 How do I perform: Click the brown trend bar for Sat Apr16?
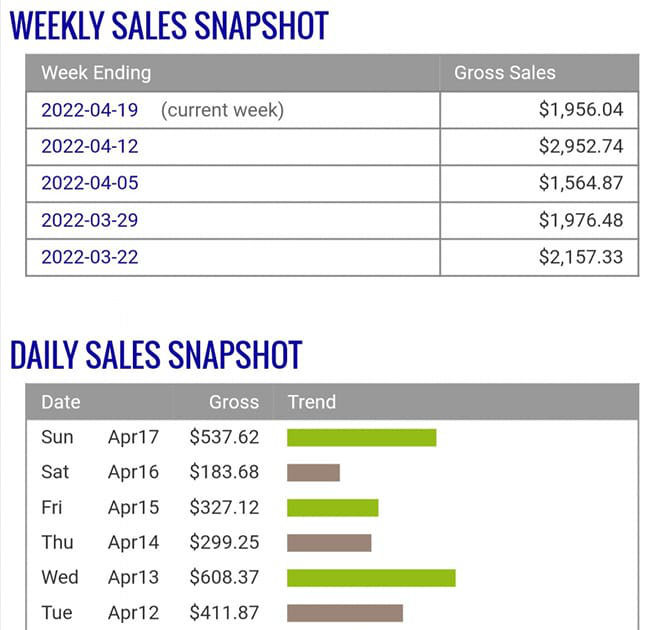click(x=313, y=473)
